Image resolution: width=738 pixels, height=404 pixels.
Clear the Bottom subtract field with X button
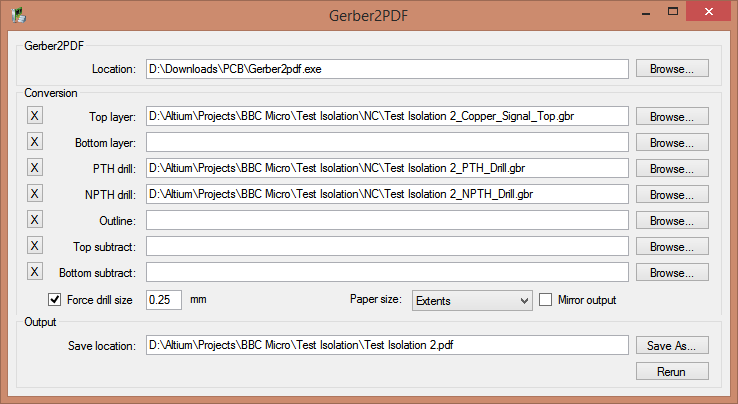coord(34,271)
